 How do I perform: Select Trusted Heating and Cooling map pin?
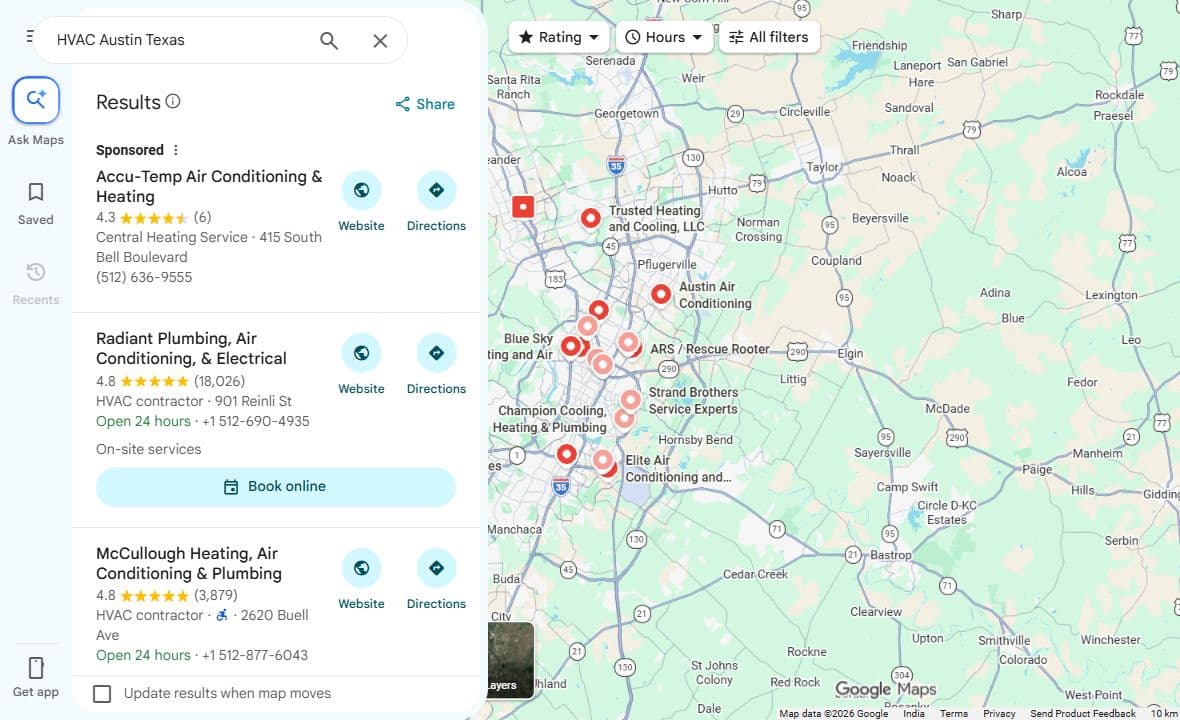pyautogui.click(x=591, y=218)
